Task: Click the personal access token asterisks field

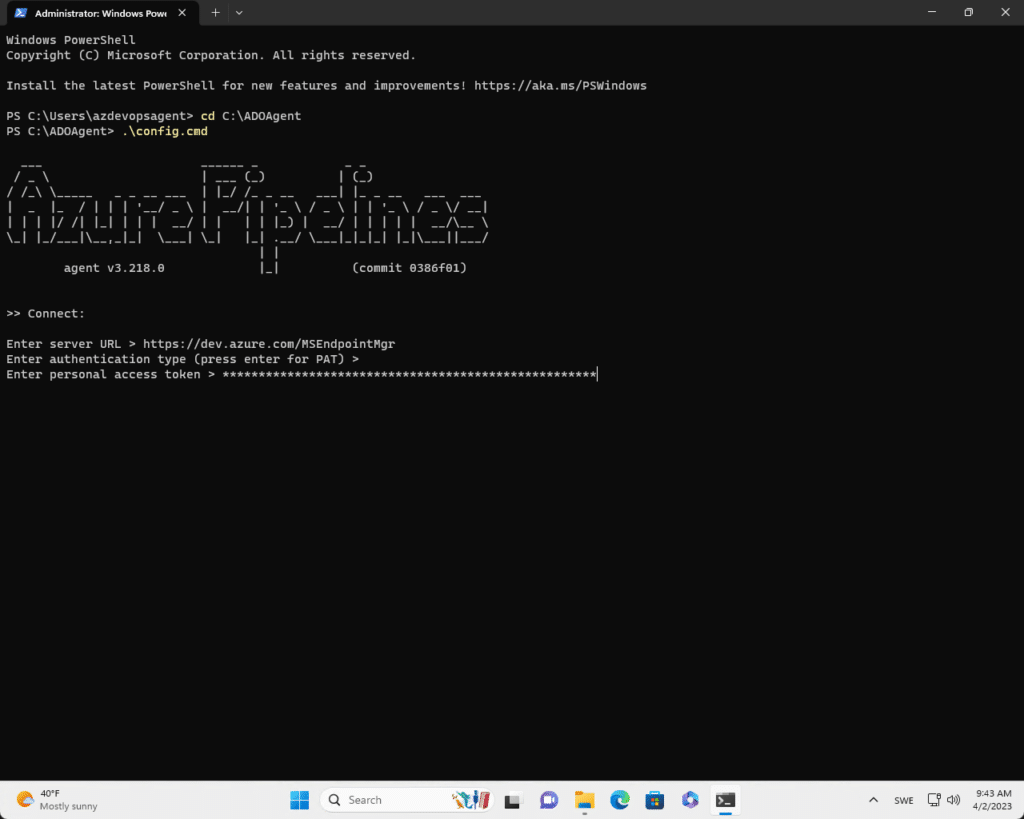Action: tap(409, 374)
